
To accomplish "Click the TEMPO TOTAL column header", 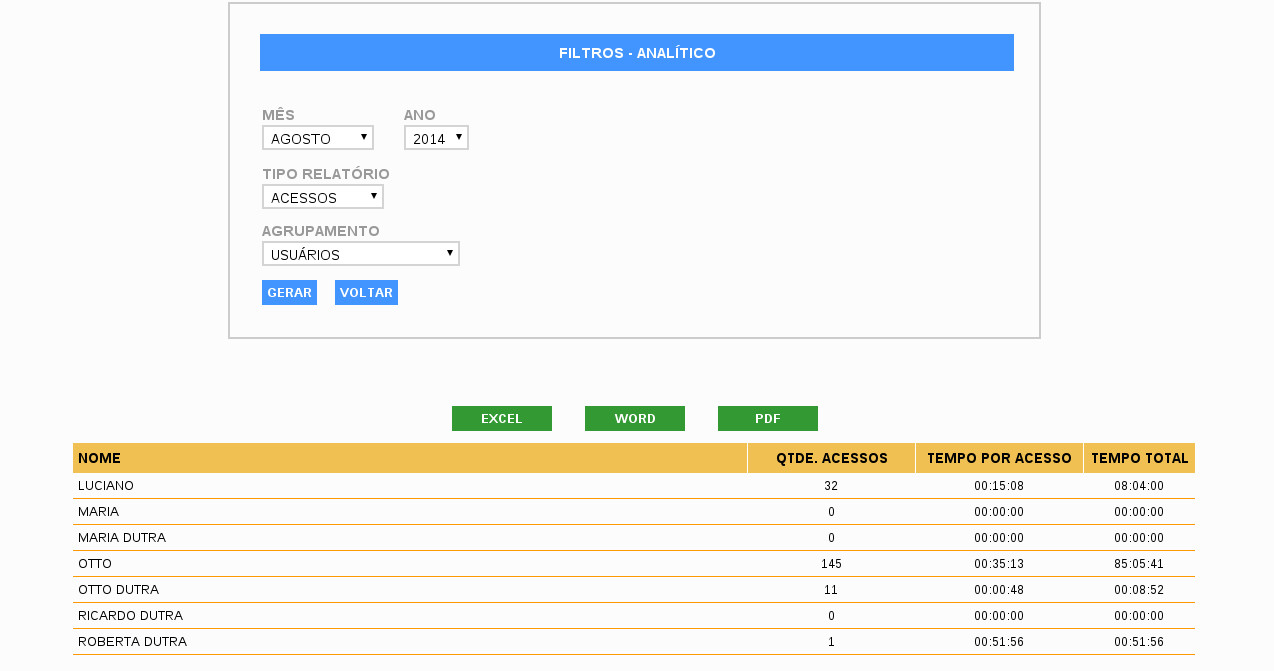I will pos(1139,458).
